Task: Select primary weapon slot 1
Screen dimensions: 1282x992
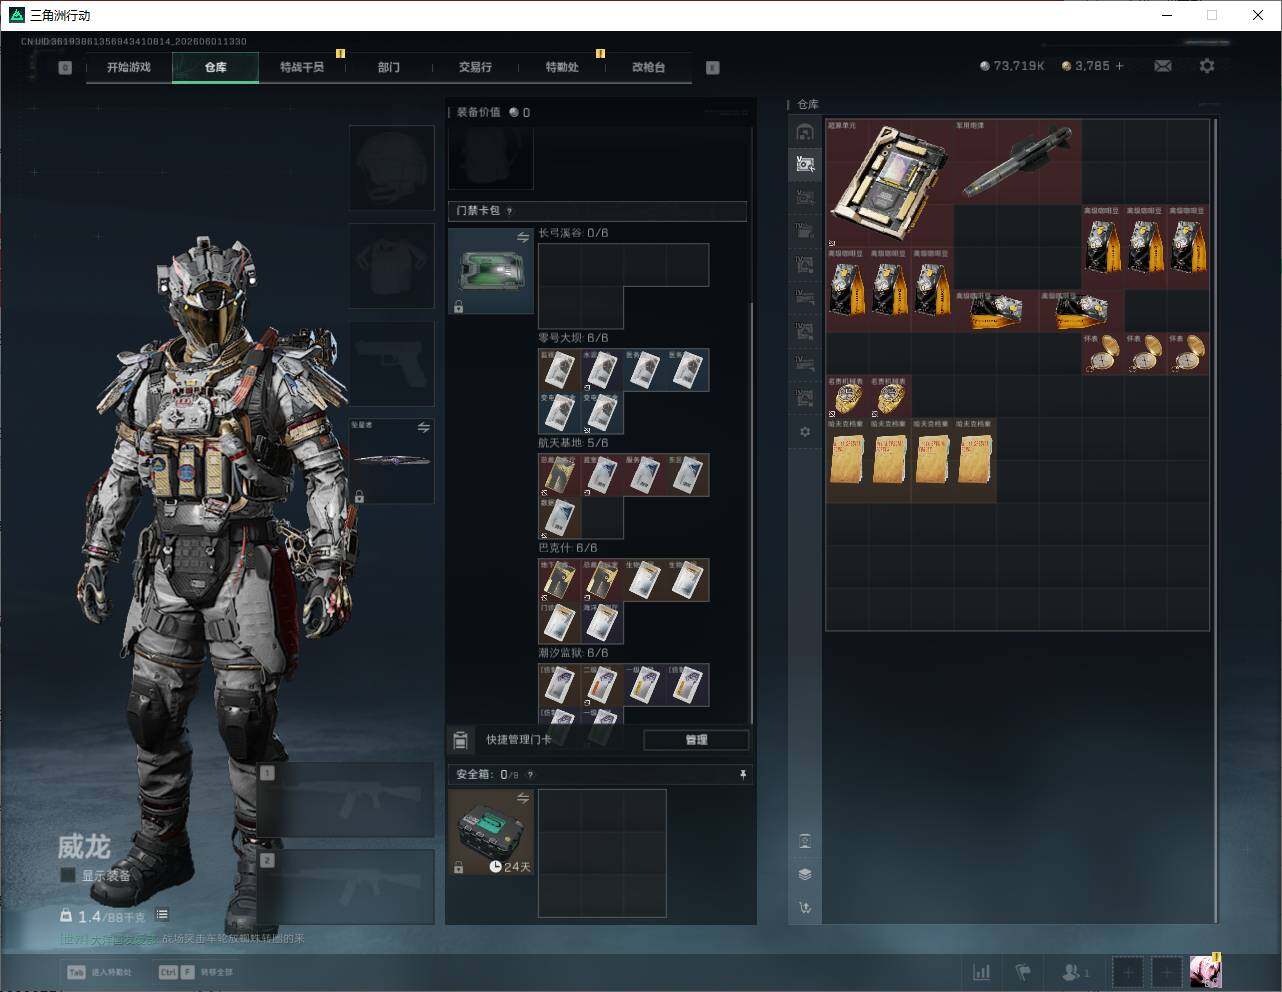Action: [x=346, y=800]
